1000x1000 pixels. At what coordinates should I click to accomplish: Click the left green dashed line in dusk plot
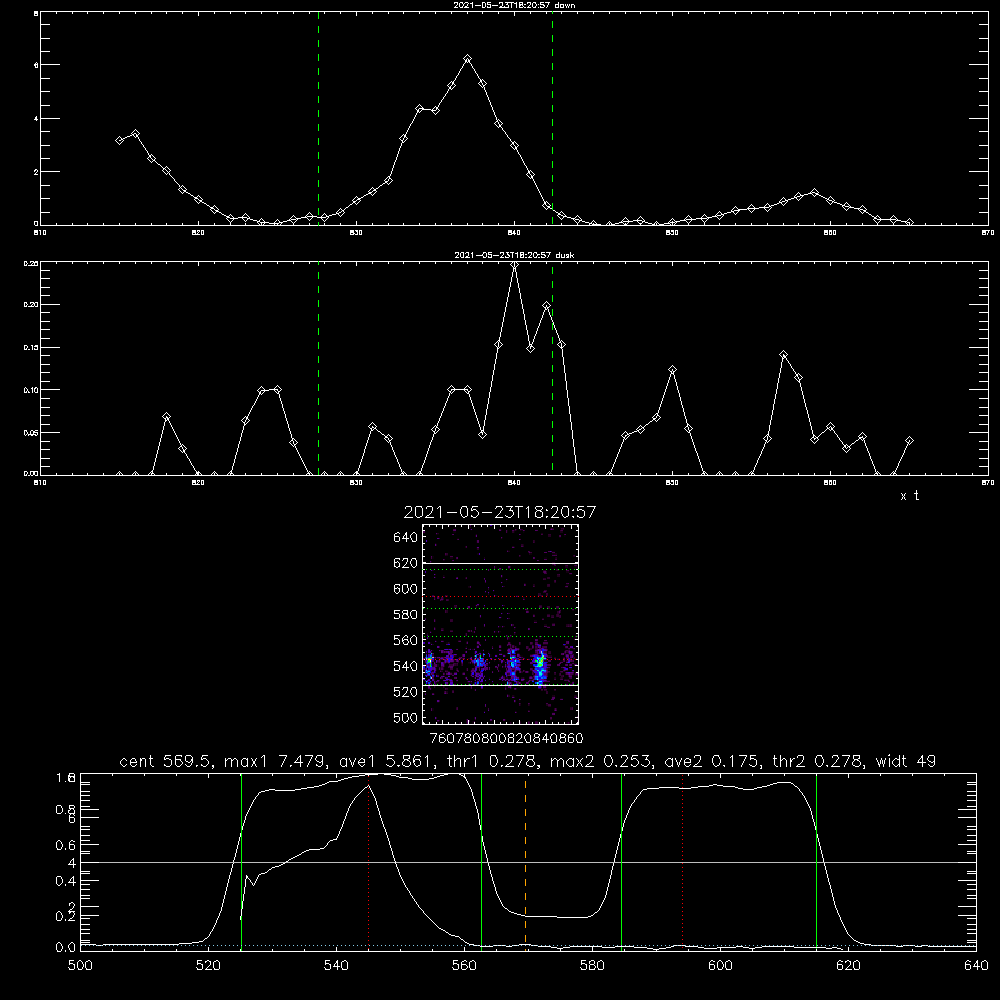318,368
